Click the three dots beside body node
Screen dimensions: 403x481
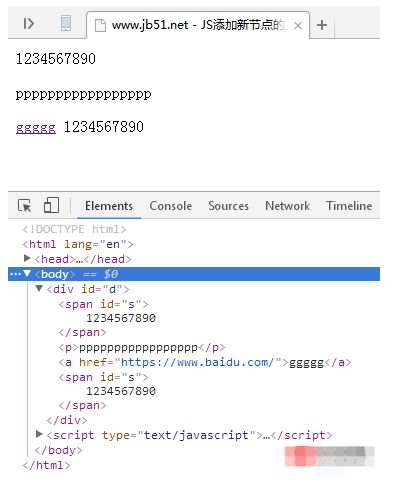15,274
